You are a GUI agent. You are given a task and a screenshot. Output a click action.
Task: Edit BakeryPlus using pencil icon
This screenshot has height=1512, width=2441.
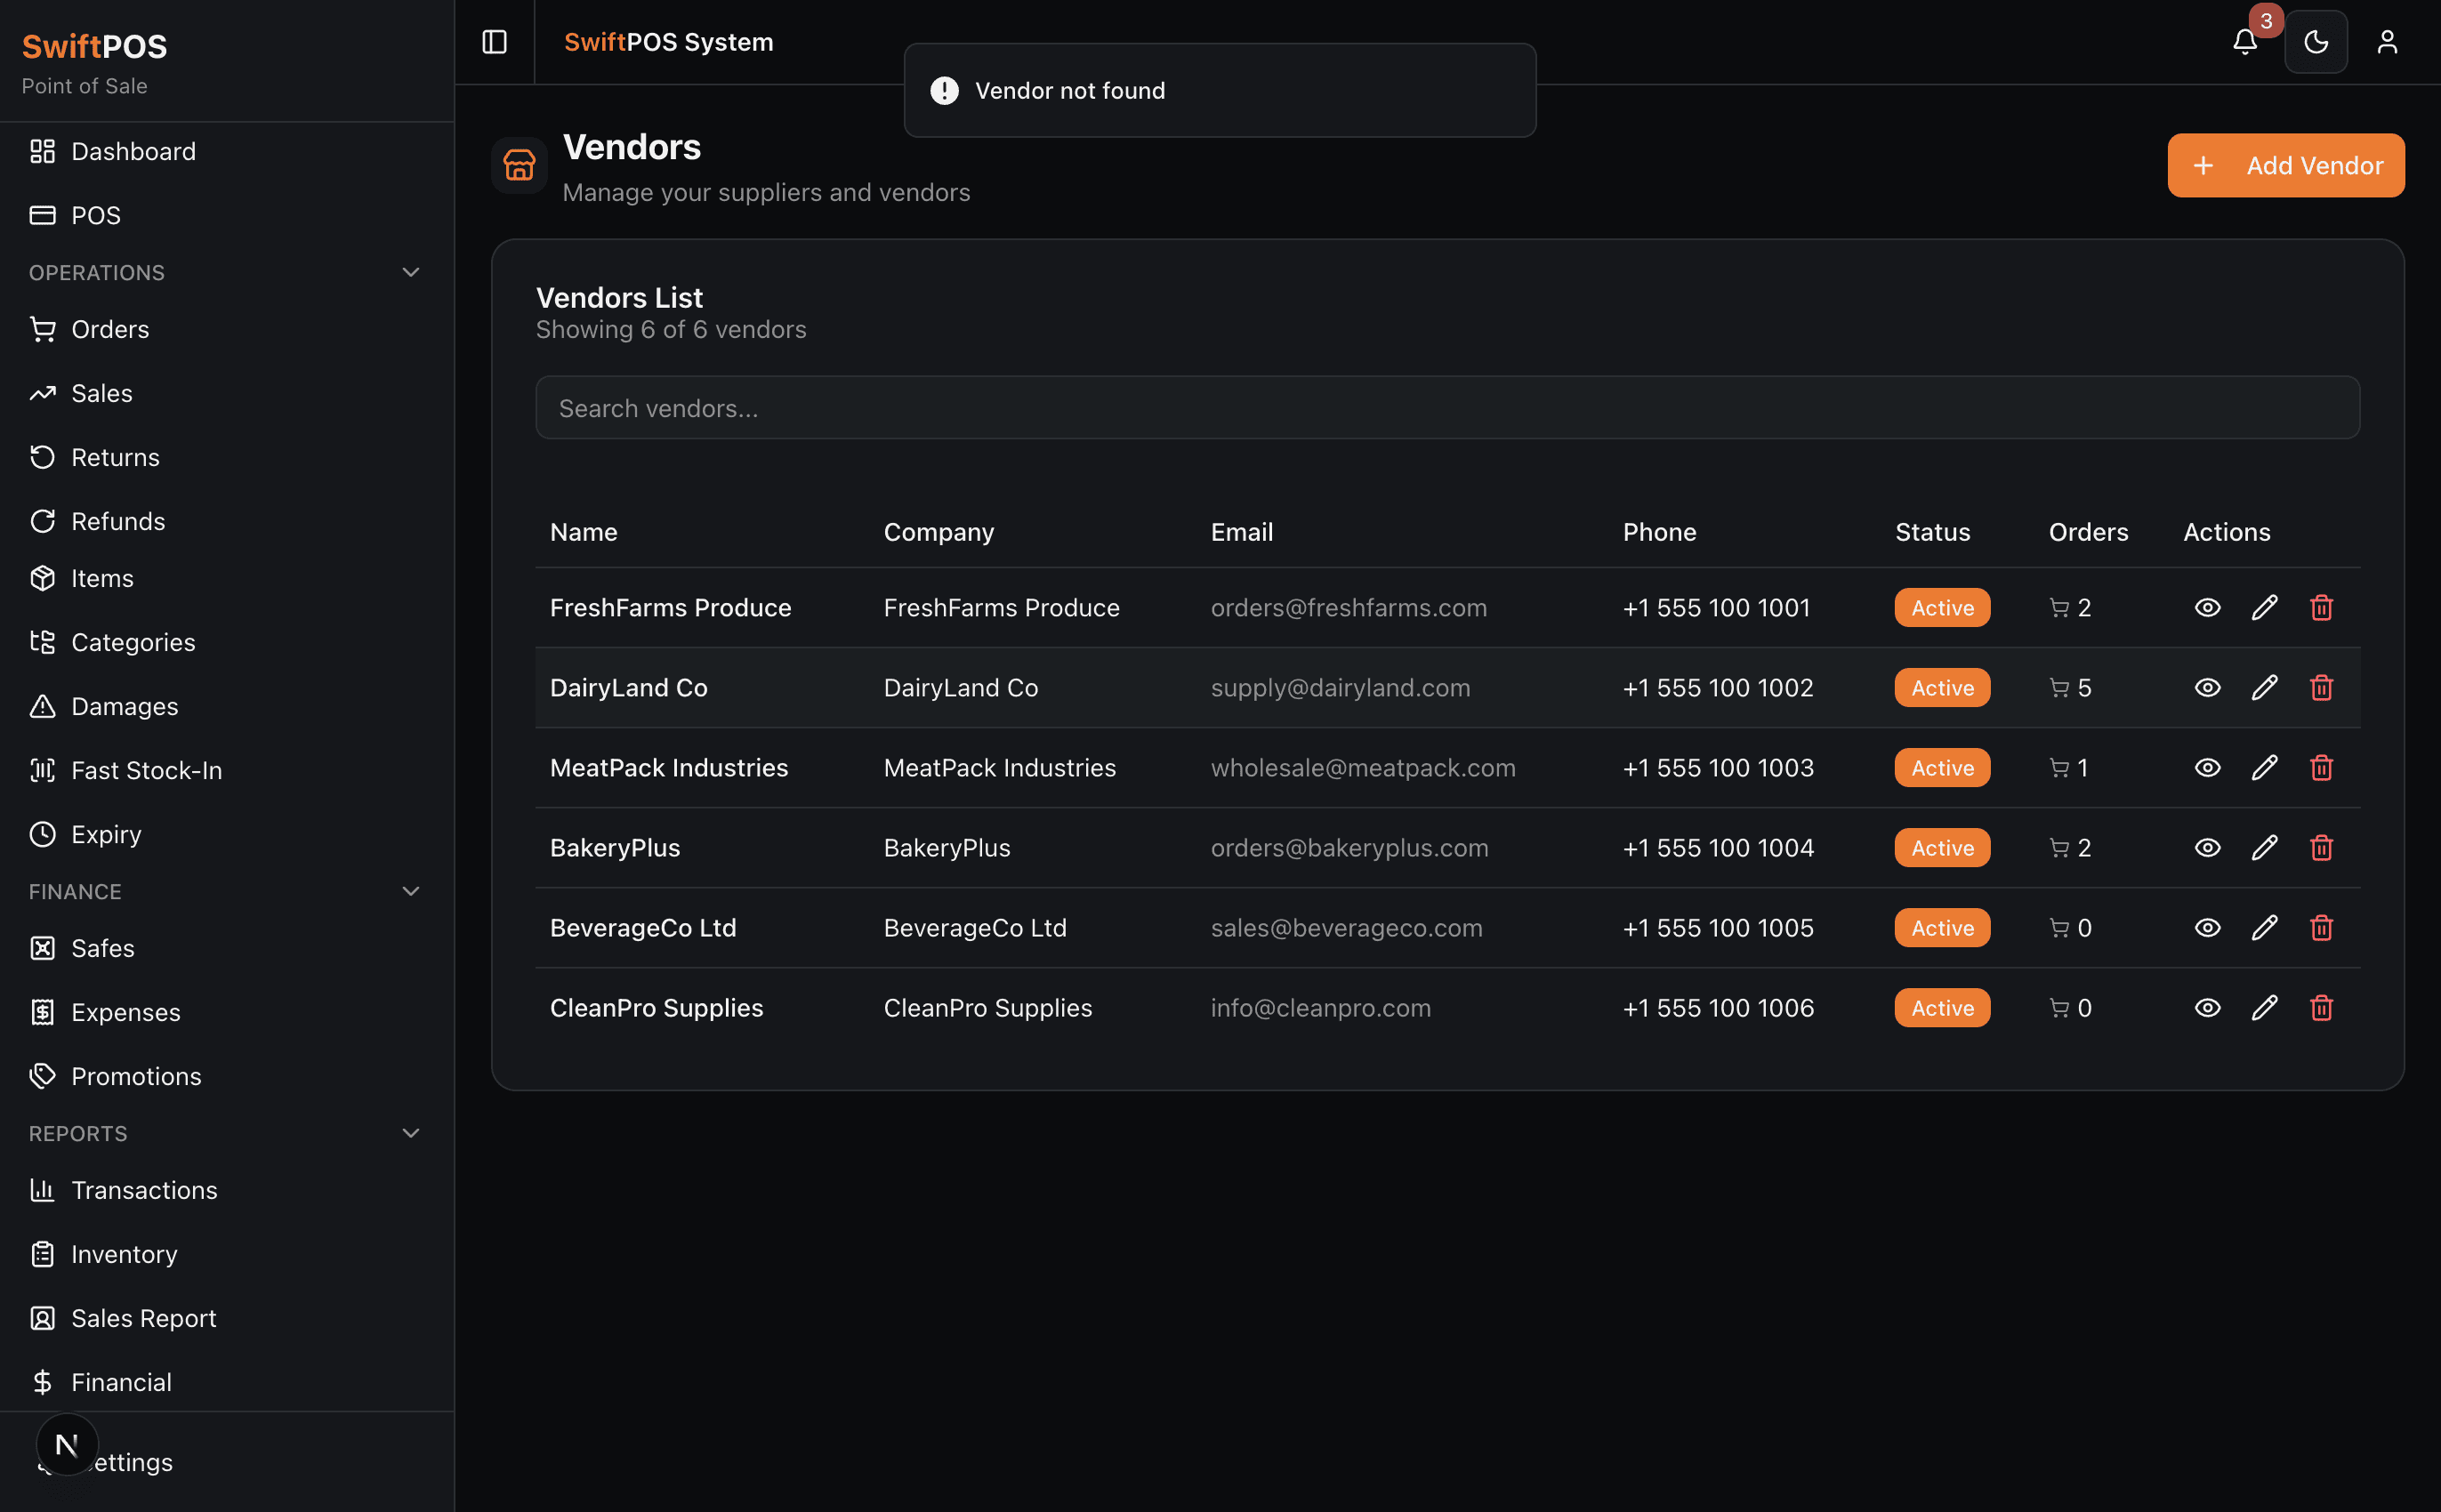2264,848
